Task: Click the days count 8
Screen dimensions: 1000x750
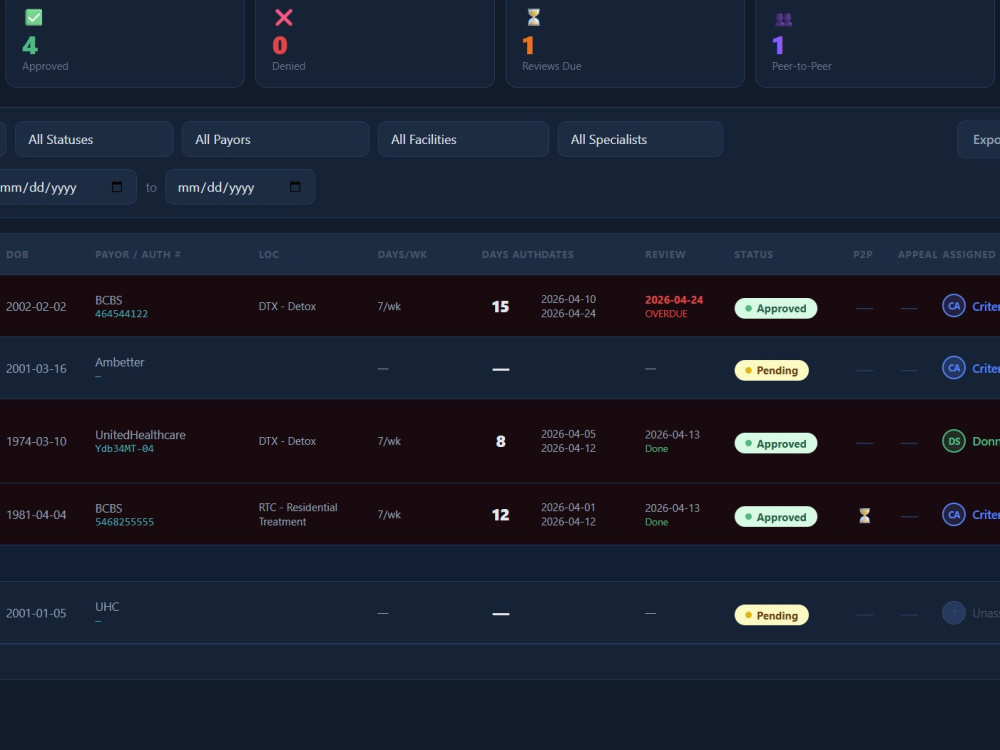Action: 501,441
